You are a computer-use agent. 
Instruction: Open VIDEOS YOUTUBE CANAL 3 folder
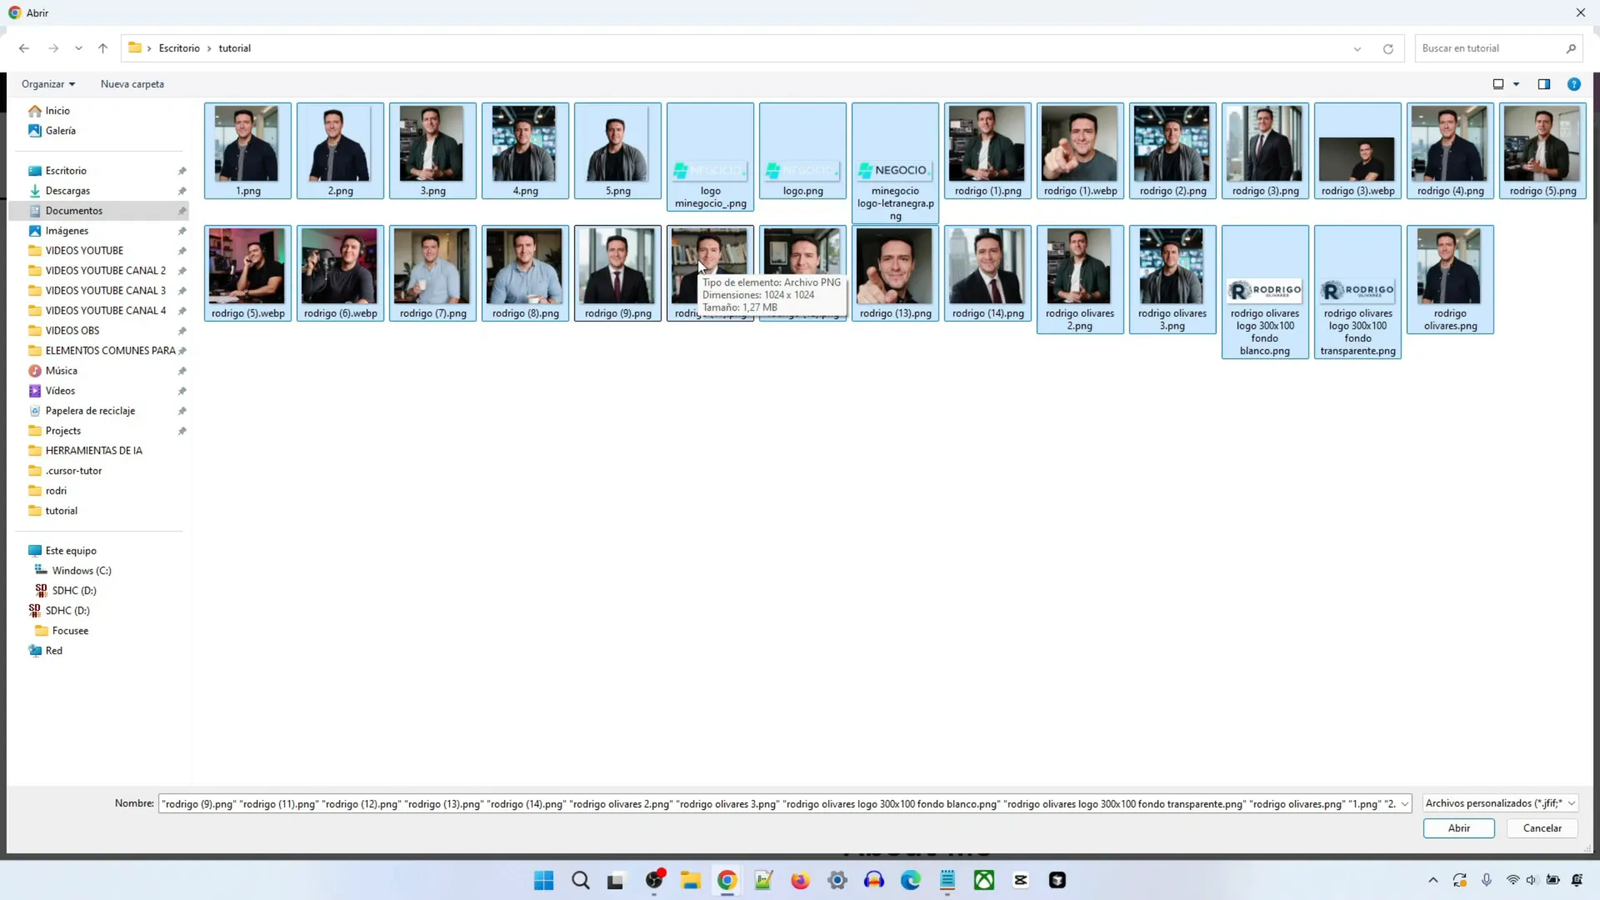(105, 290)
